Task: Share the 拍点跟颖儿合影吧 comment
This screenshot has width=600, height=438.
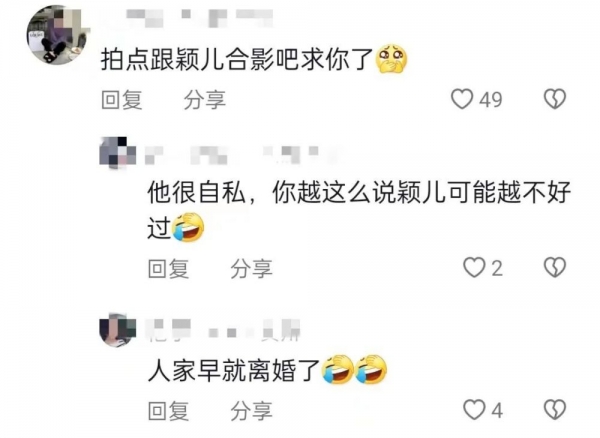Action: (205, 100)
